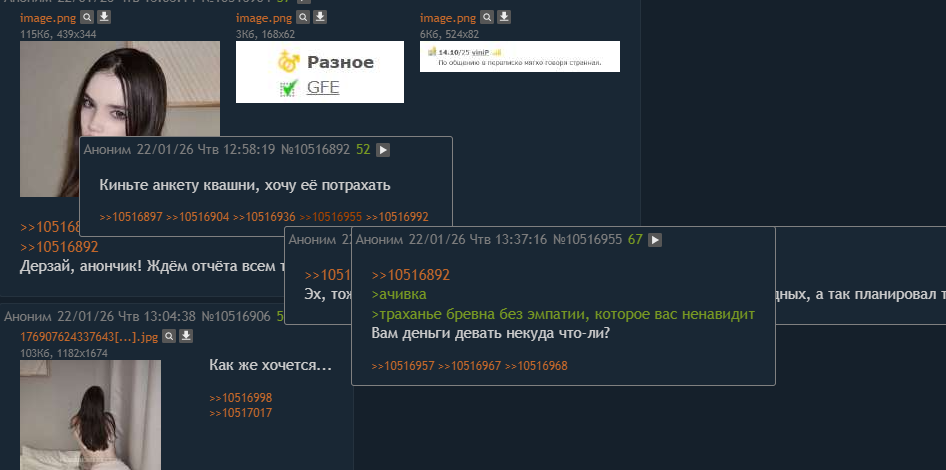Click the post number №10516906
Screen dimensions: 946x470
(236, 316)
